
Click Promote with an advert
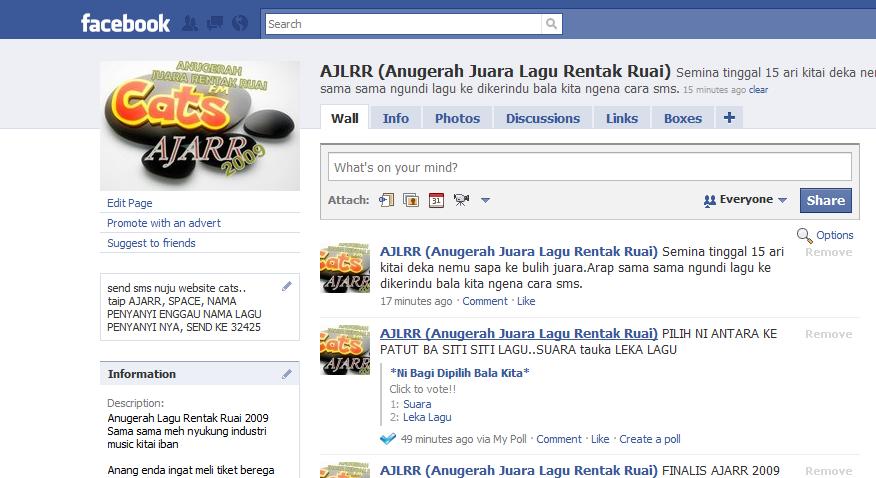pyautogui.click(x=164, y=223)
